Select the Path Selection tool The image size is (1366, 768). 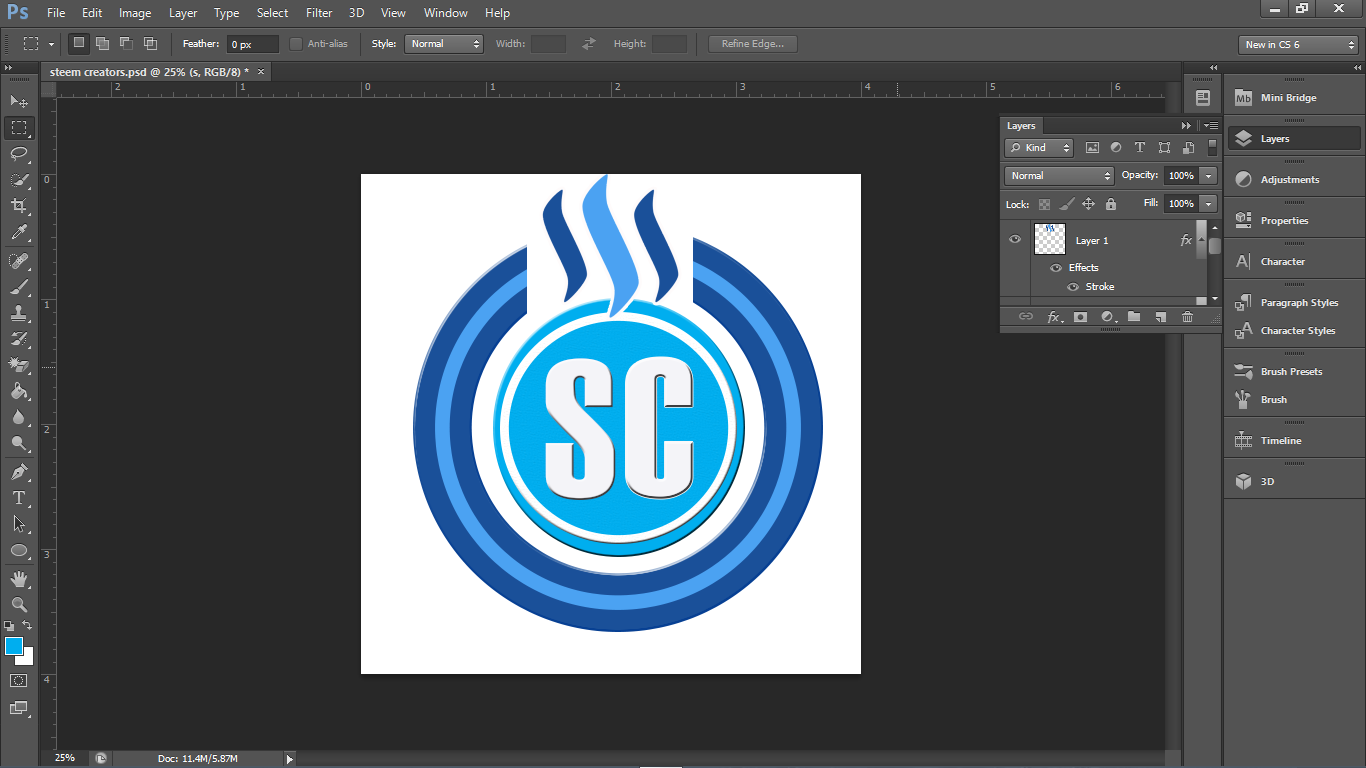[19, 524]
